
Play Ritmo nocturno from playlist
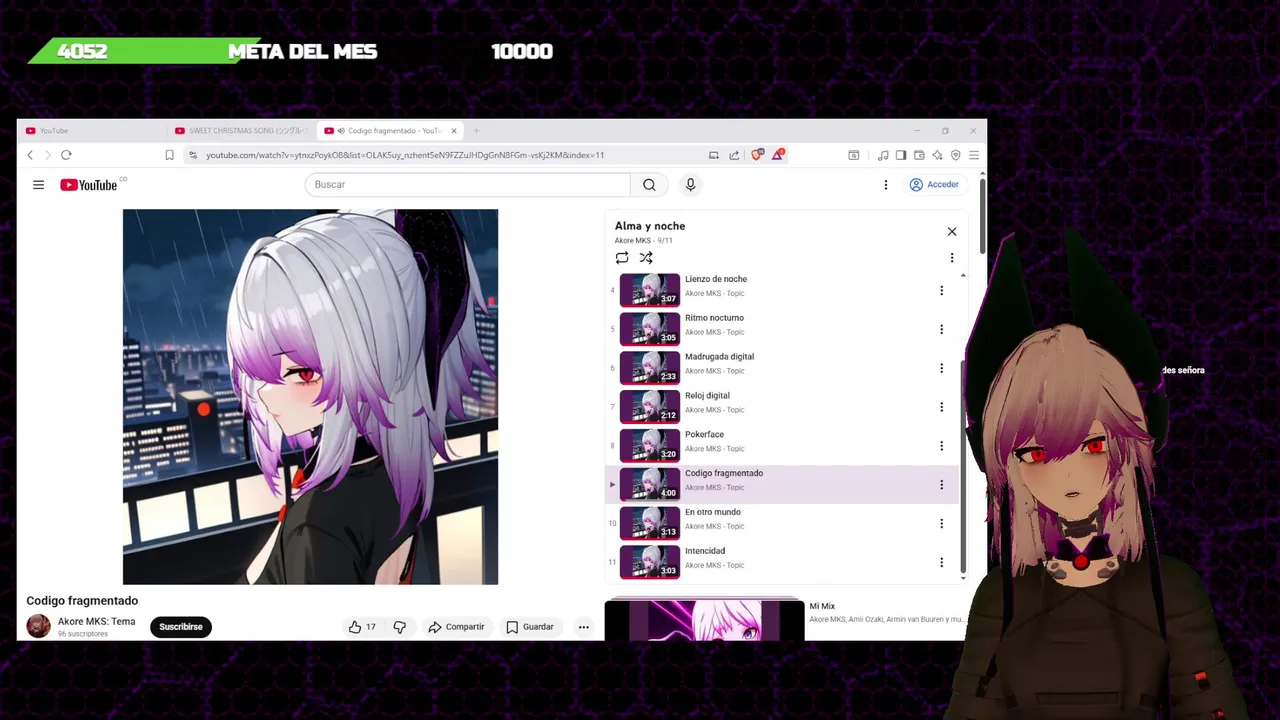(x=782, y=329)
